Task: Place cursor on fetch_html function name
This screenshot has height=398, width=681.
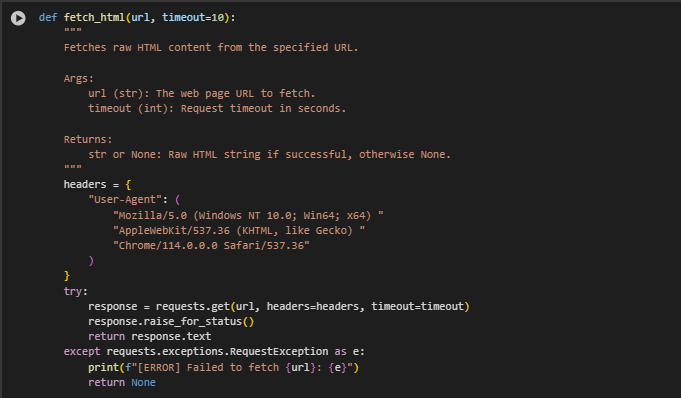Action: pyautogui.click(x=94, y=17)
